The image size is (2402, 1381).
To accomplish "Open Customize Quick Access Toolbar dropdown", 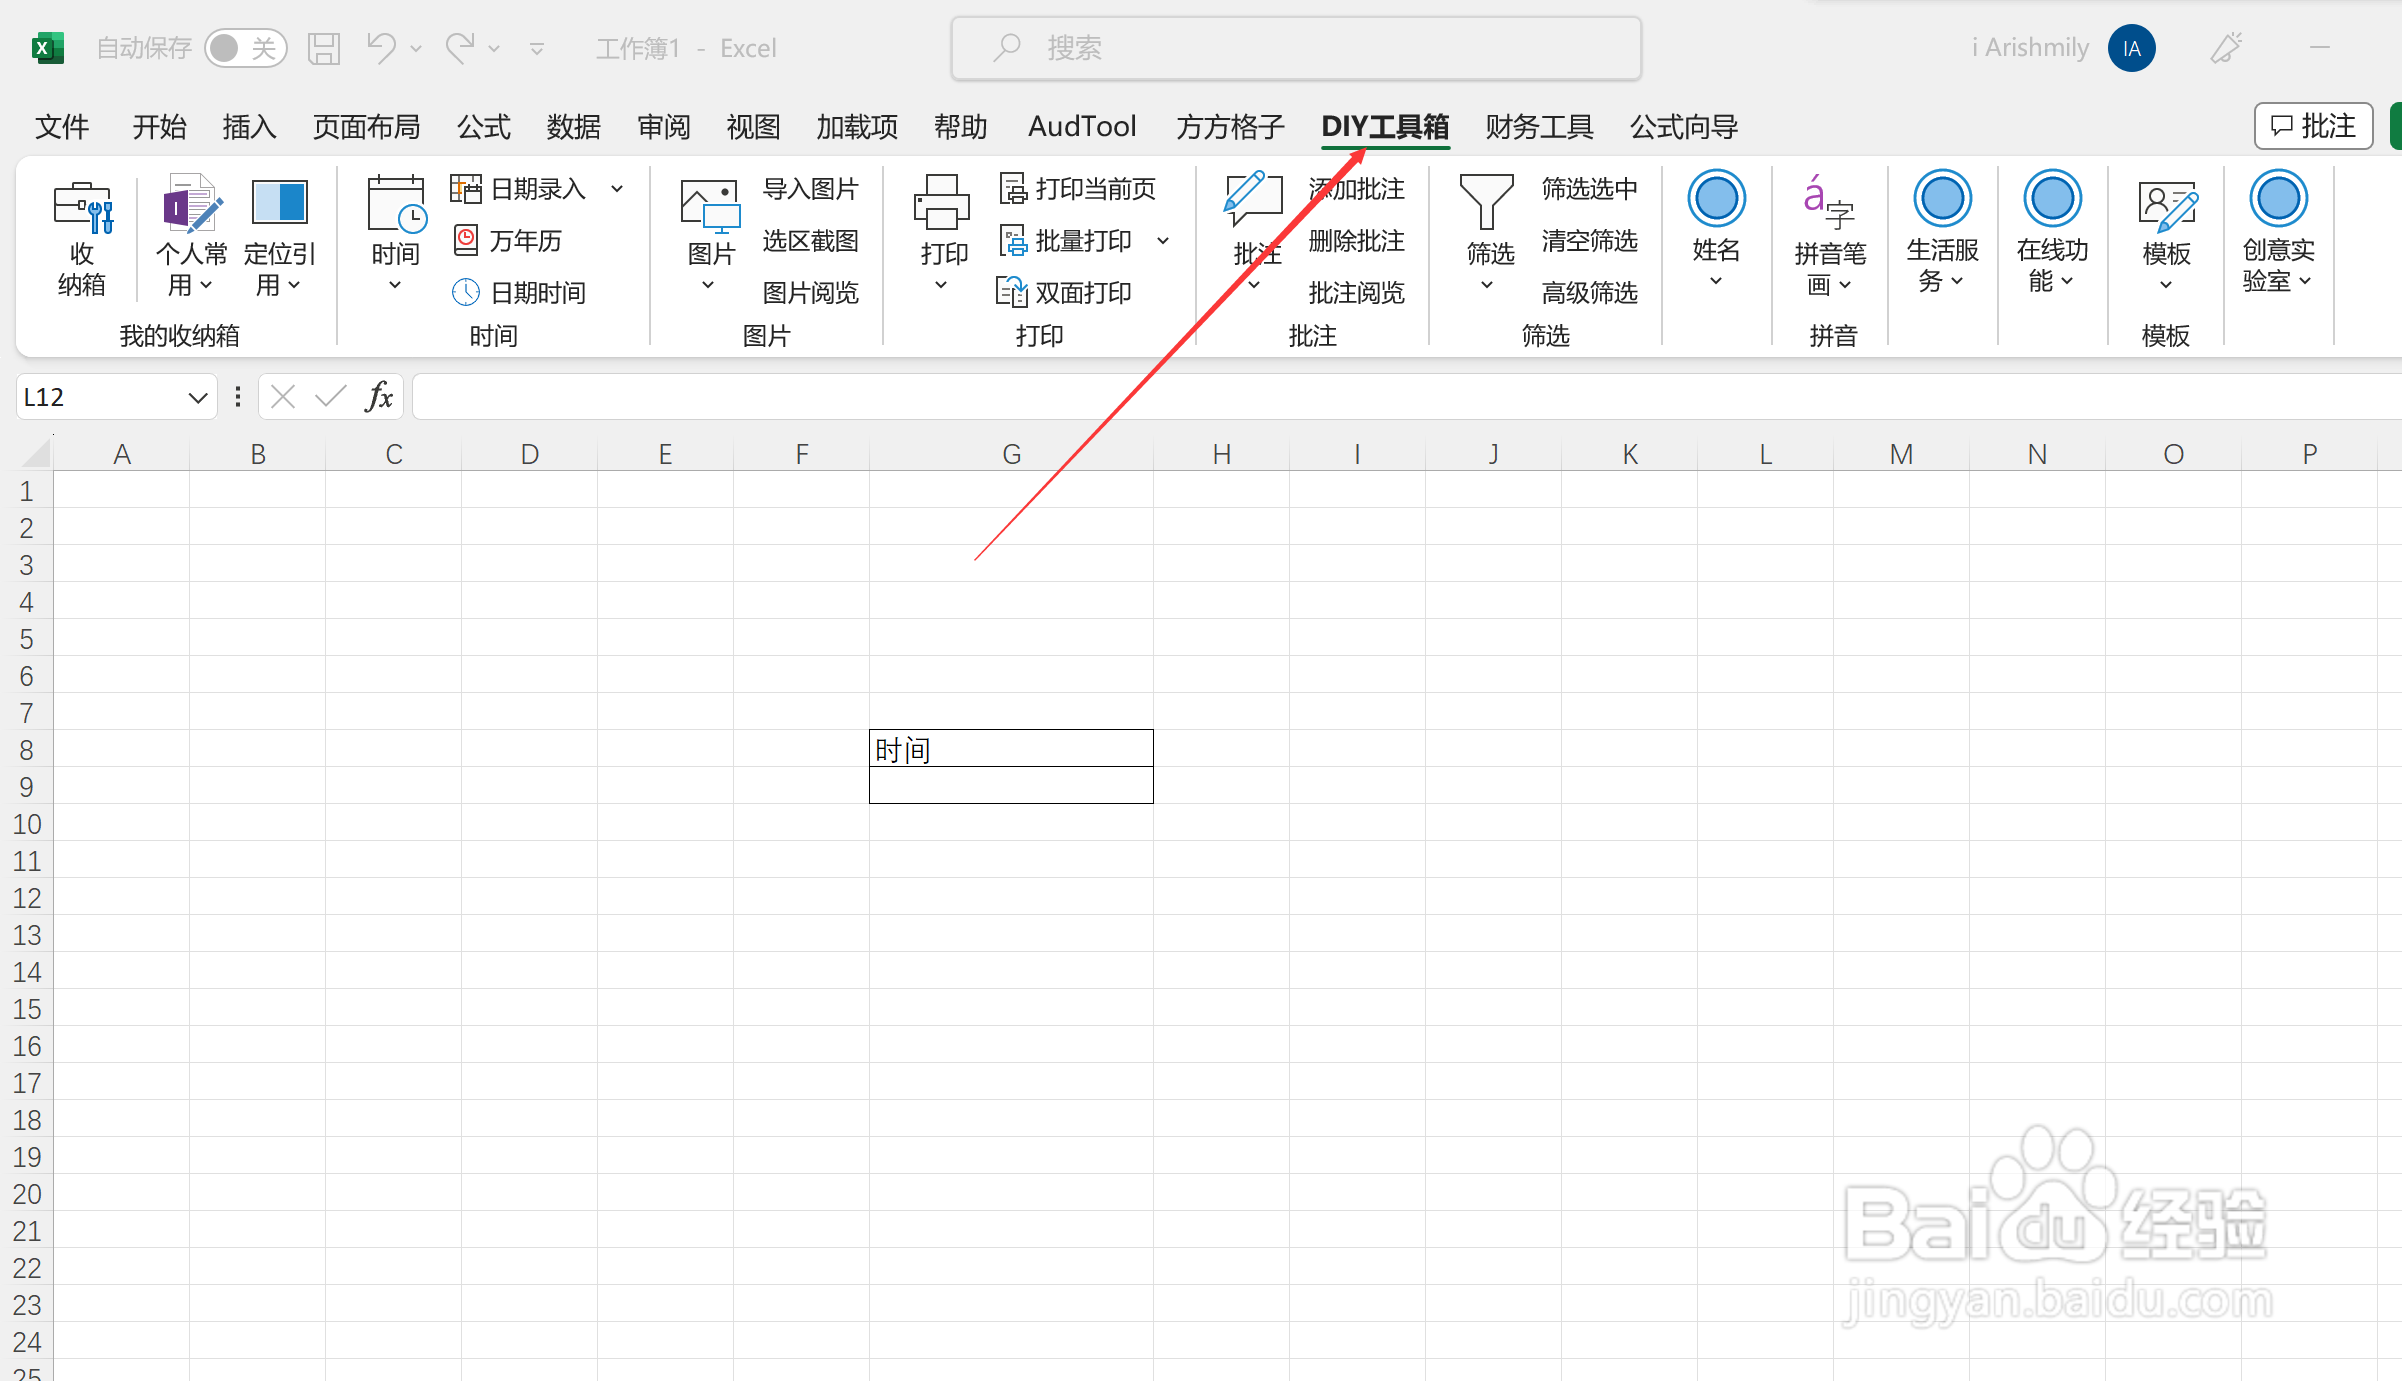I will tap(537, 48).
